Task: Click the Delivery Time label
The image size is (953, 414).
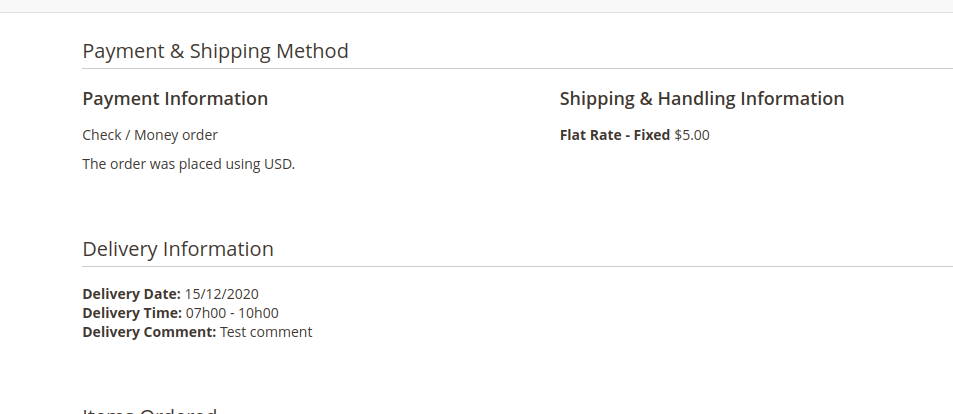Action: [132, 313]
